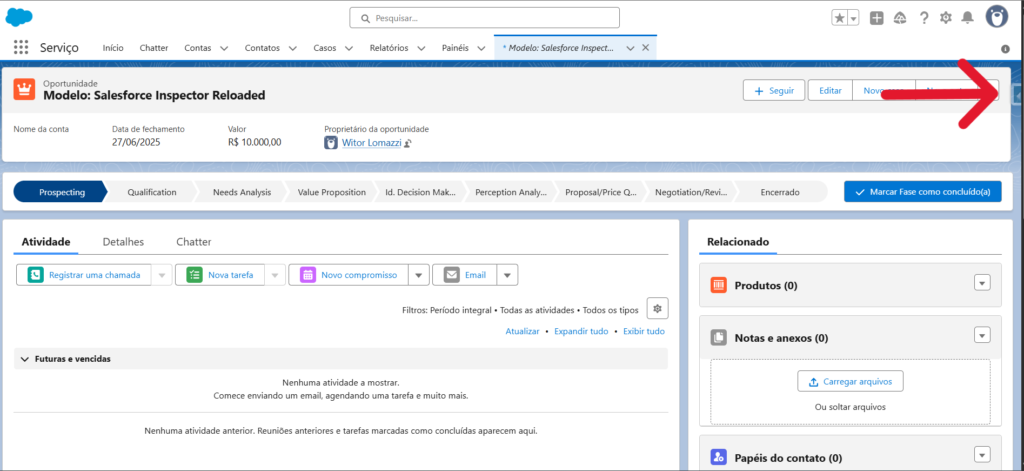1024x471 pixels.
Task: Open dropdown next to Novo compromisso
Action: tap(419, 275)
